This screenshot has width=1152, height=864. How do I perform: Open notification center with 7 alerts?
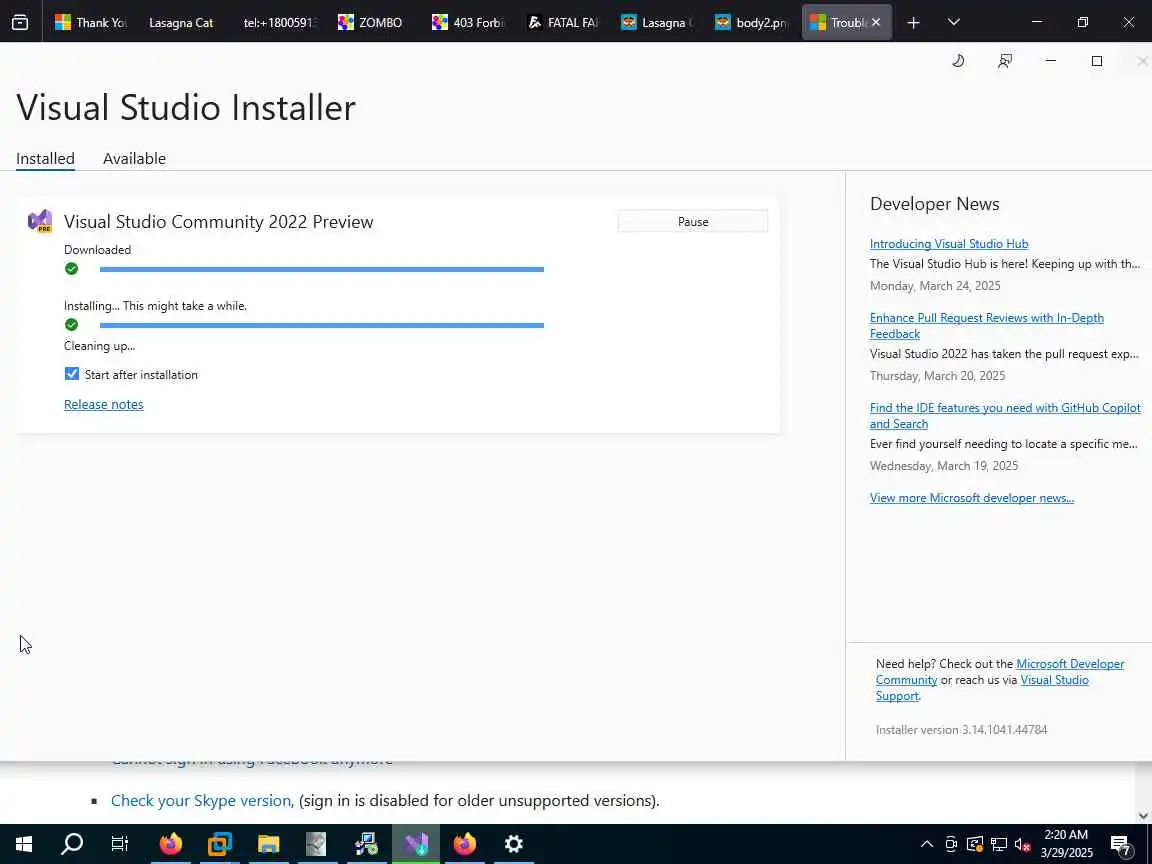coord(1121,845)
